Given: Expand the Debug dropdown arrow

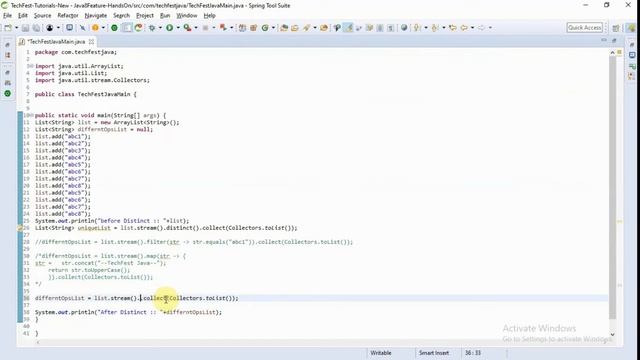Looking at the screenshot, I should [160, 28].
